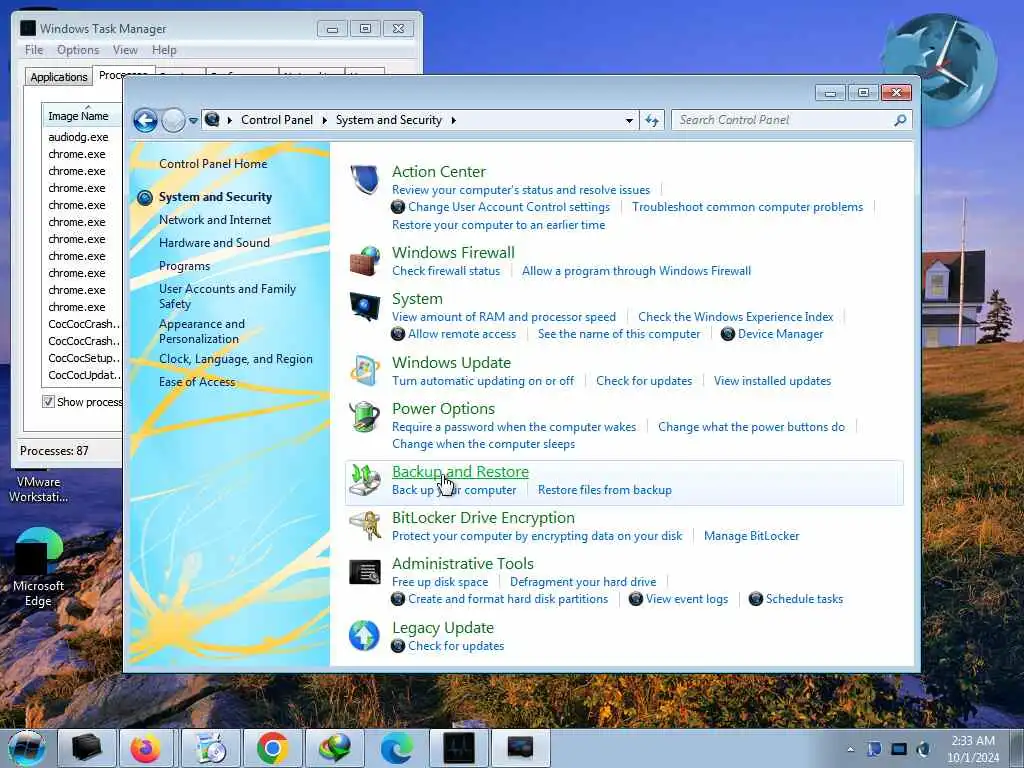Open Programs category in sidebar

pyautogui.click(x=184, y=266)
